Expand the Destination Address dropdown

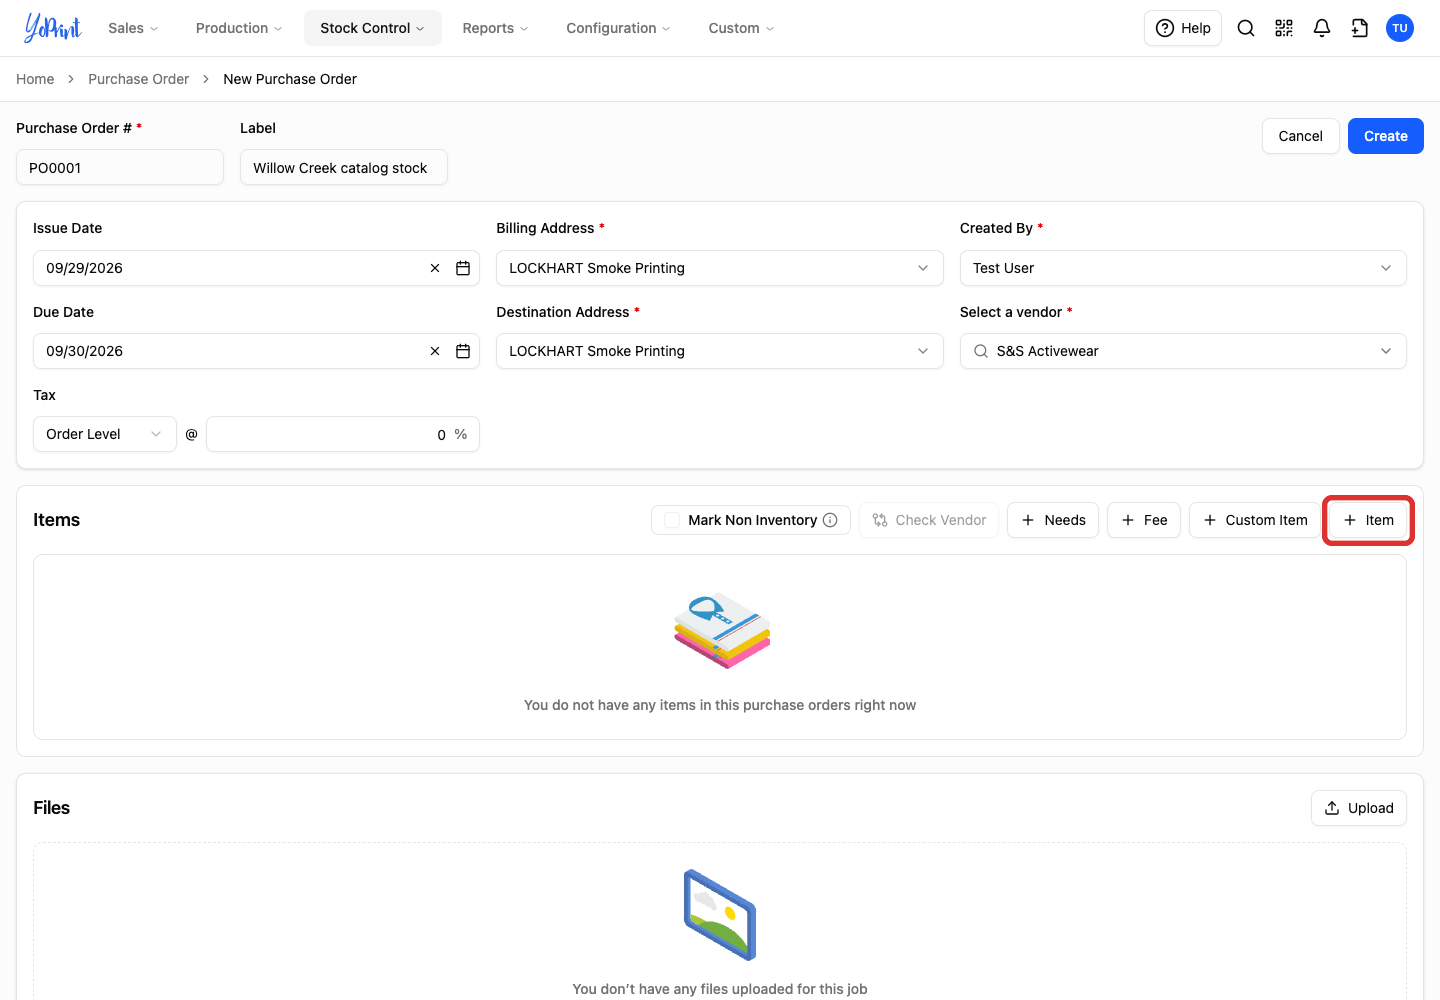pyautogui.click(x=720, y=351)
